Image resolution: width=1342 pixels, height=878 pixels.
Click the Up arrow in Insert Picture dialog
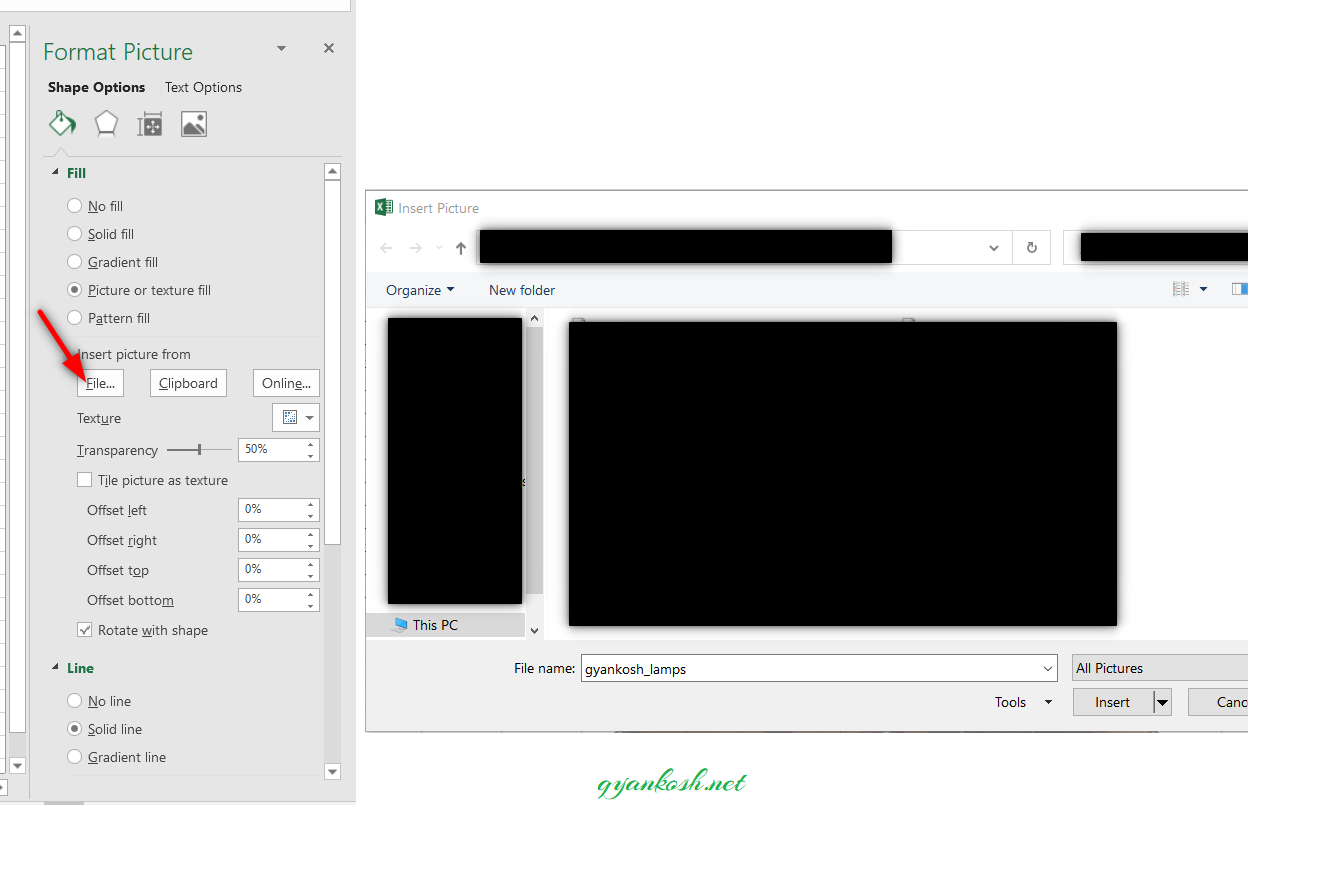coord(460,248)
